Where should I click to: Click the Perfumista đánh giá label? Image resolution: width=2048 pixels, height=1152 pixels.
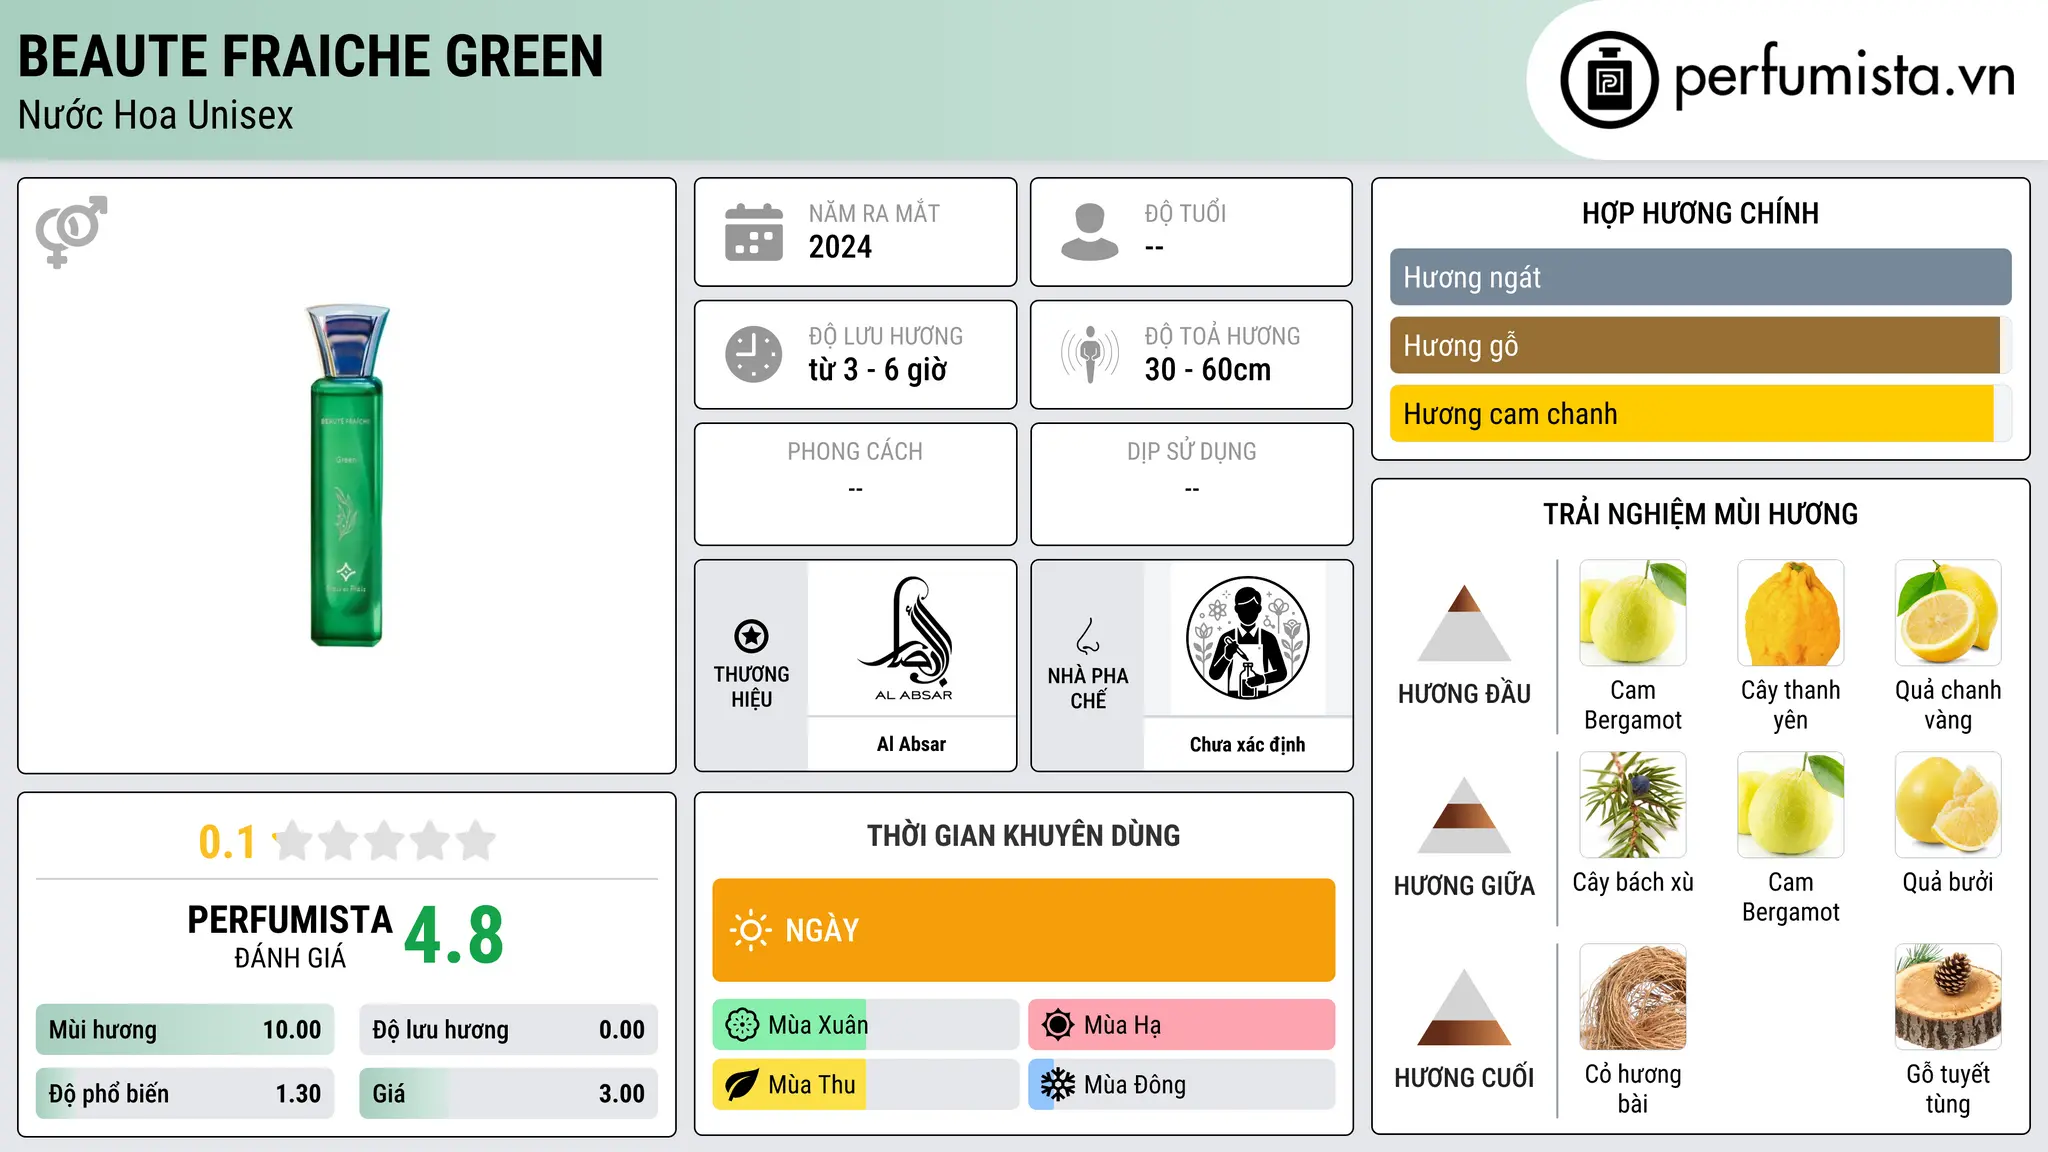(x=290, y=936)
